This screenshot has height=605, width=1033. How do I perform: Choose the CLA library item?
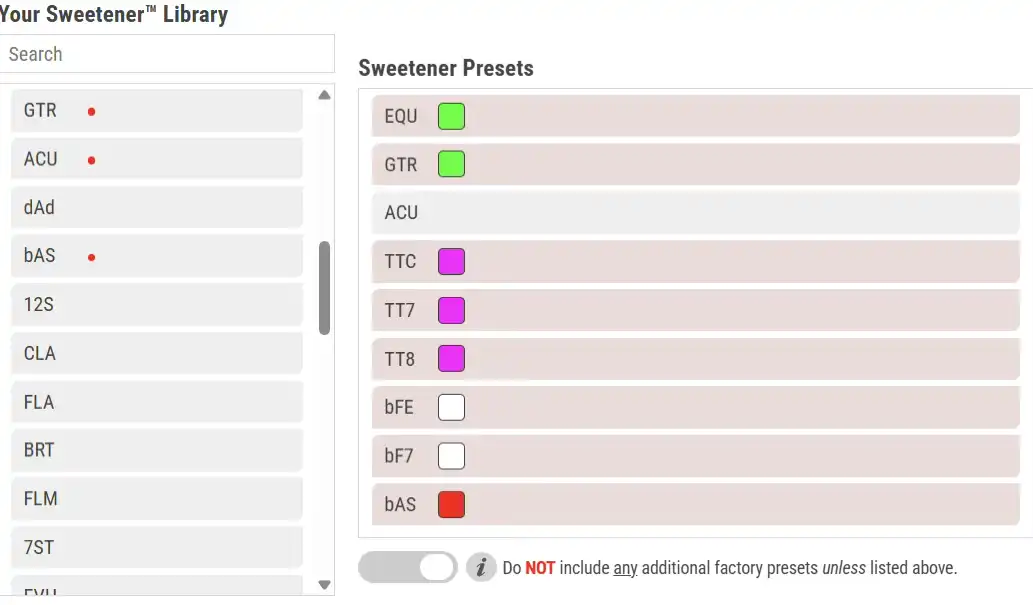click(157, 353)
